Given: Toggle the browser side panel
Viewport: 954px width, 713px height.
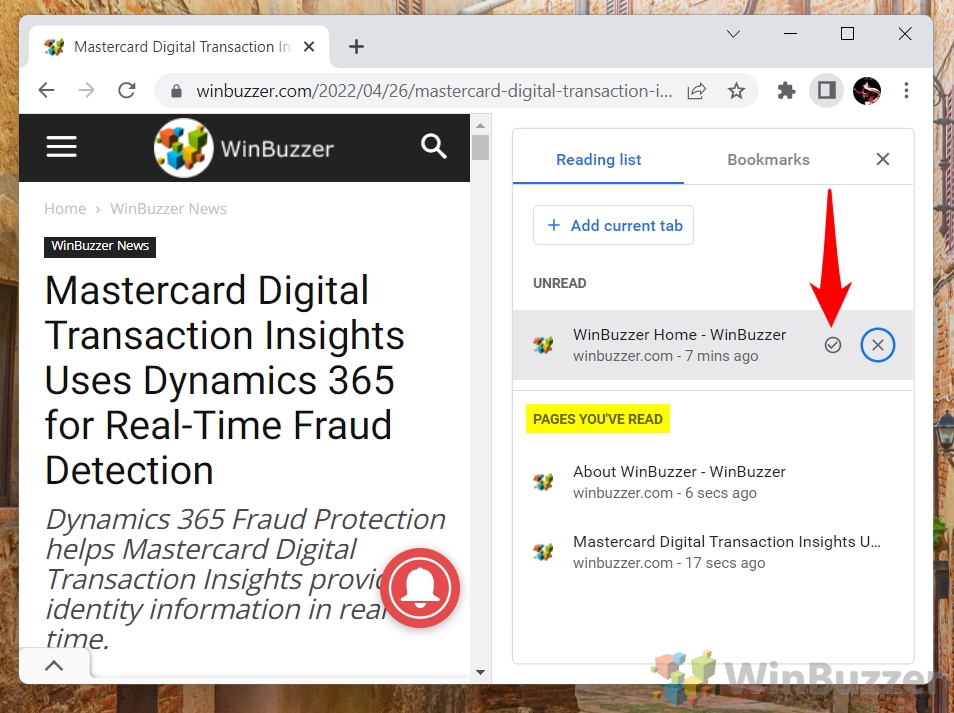Looking at the screenshot, I should click(826, 91).
